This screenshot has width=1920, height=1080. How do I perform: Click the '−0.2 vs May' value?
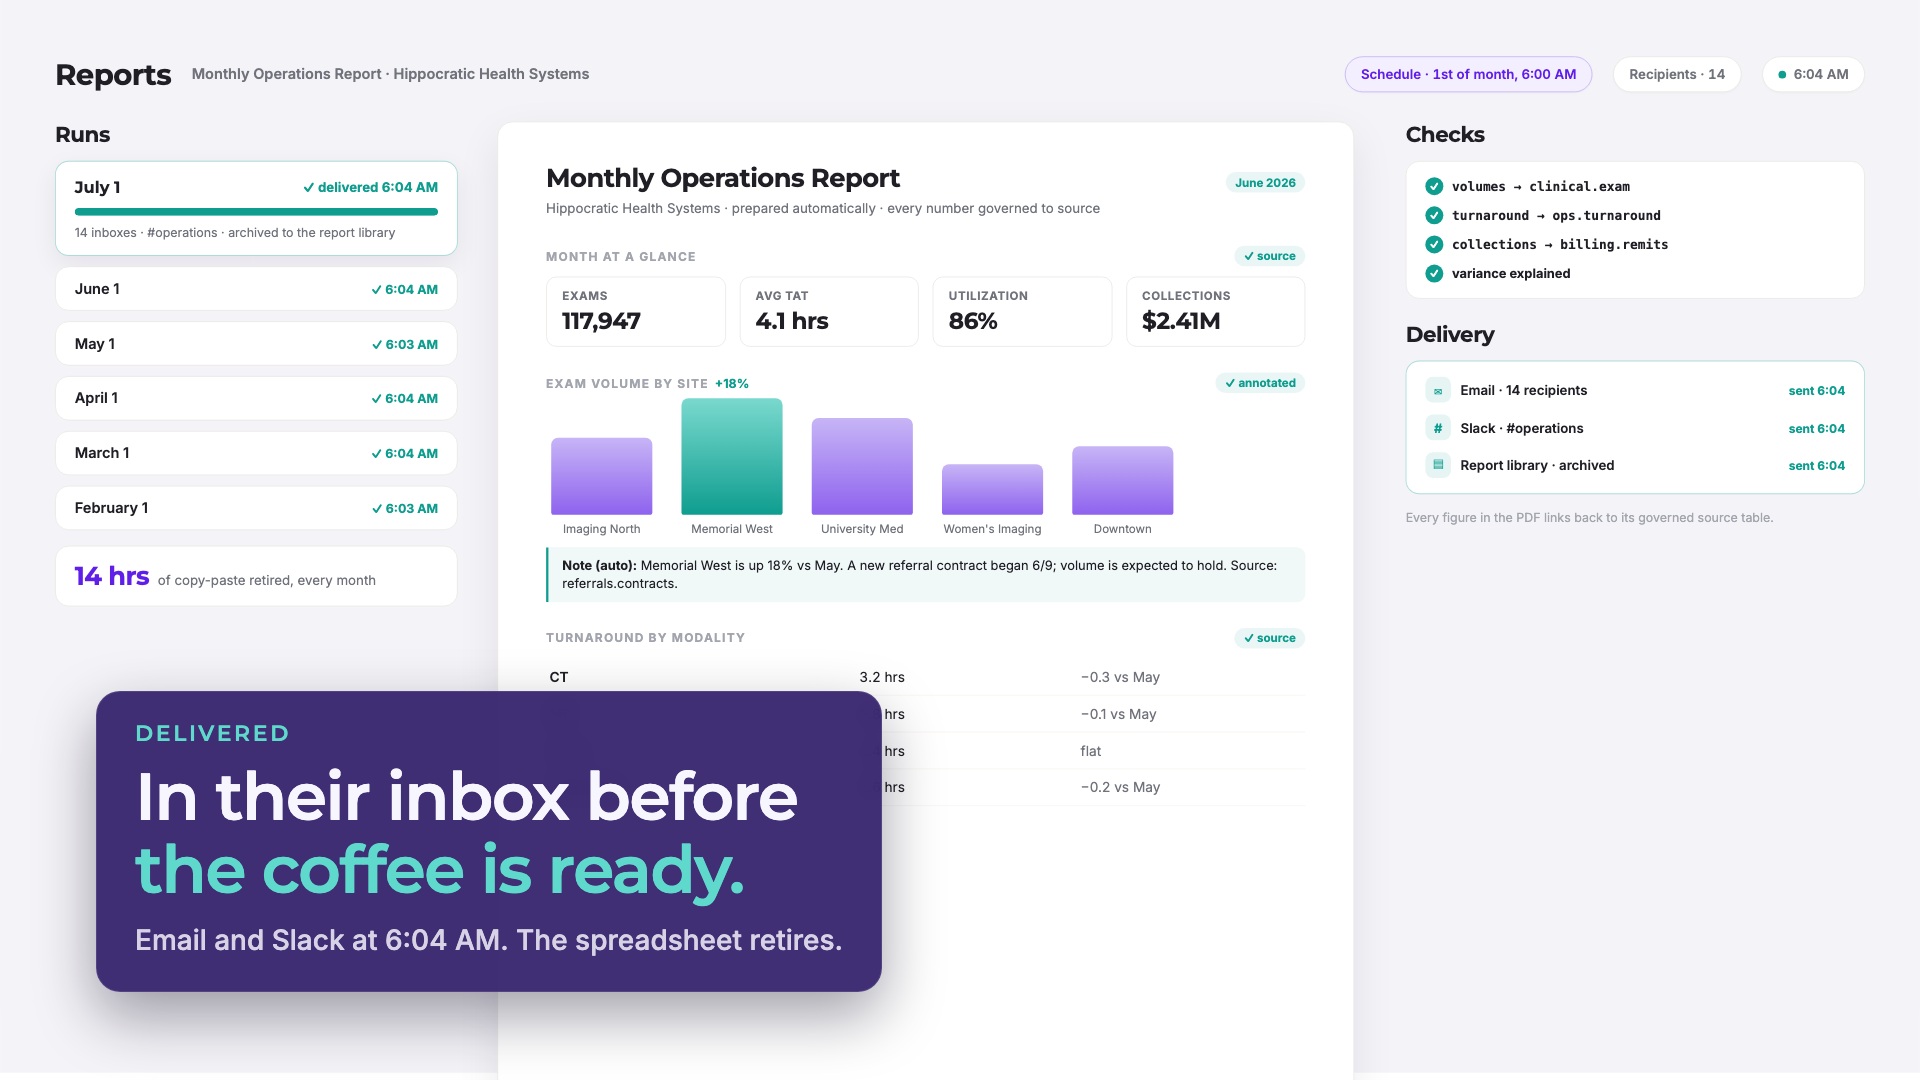click(x=1120, y=787)
